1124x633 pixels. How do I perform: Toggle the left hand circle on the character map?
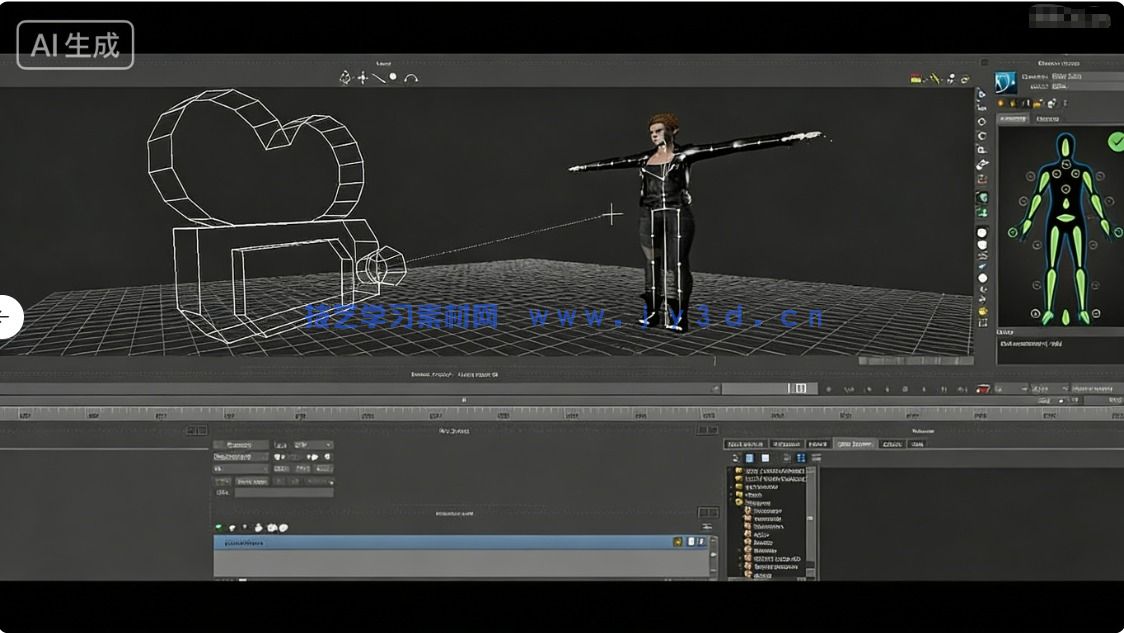point(1013,231)
